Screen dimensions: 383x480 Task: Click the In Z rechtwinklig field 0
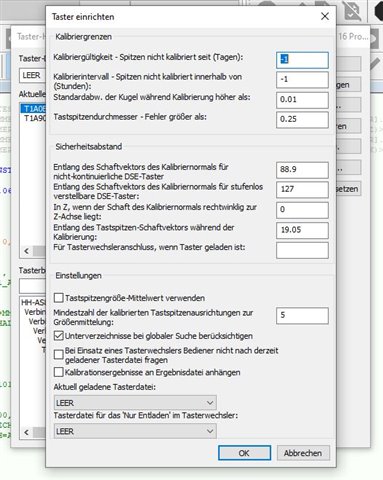(x=302, y=210)
